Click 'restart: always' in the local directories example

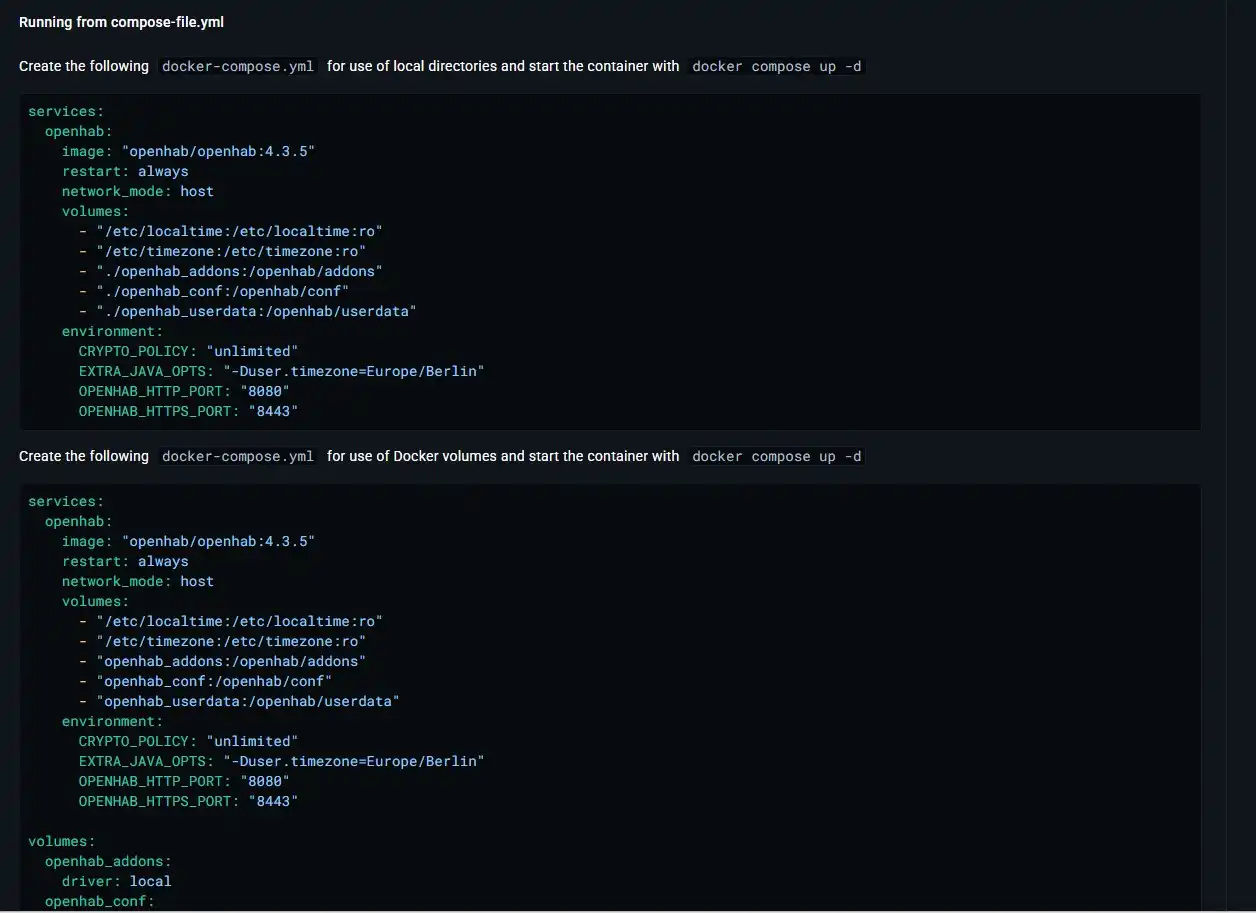point(125,171)
